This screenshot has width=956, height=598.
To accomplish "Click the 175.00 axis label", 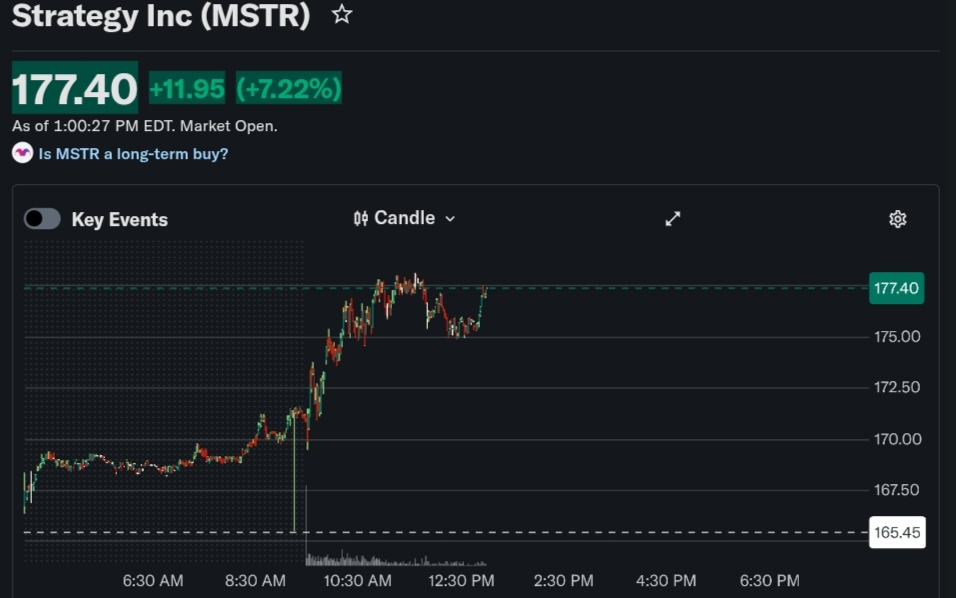I will [897, 336].
